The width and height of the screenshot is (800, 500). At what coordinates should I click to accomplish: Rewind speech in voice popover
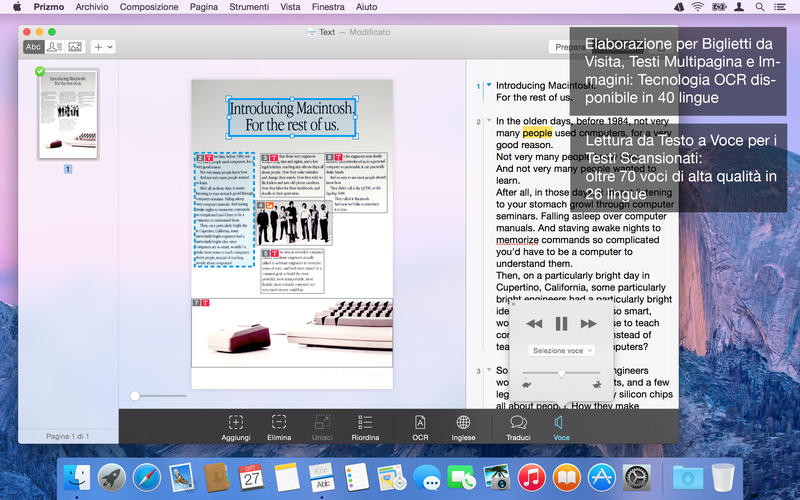click(534, 323)
